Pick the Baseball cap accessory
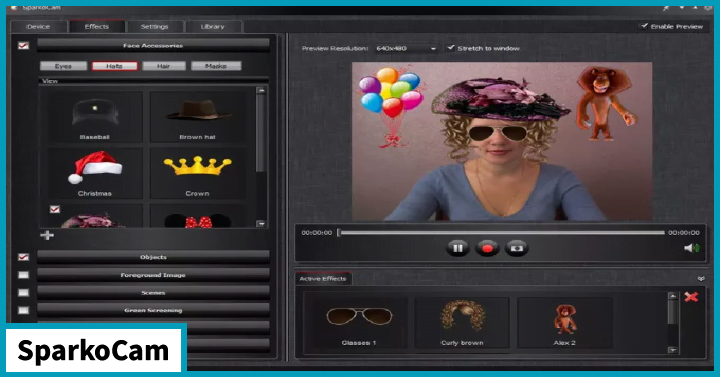This screenshot has height=377, width=720. 95,117
